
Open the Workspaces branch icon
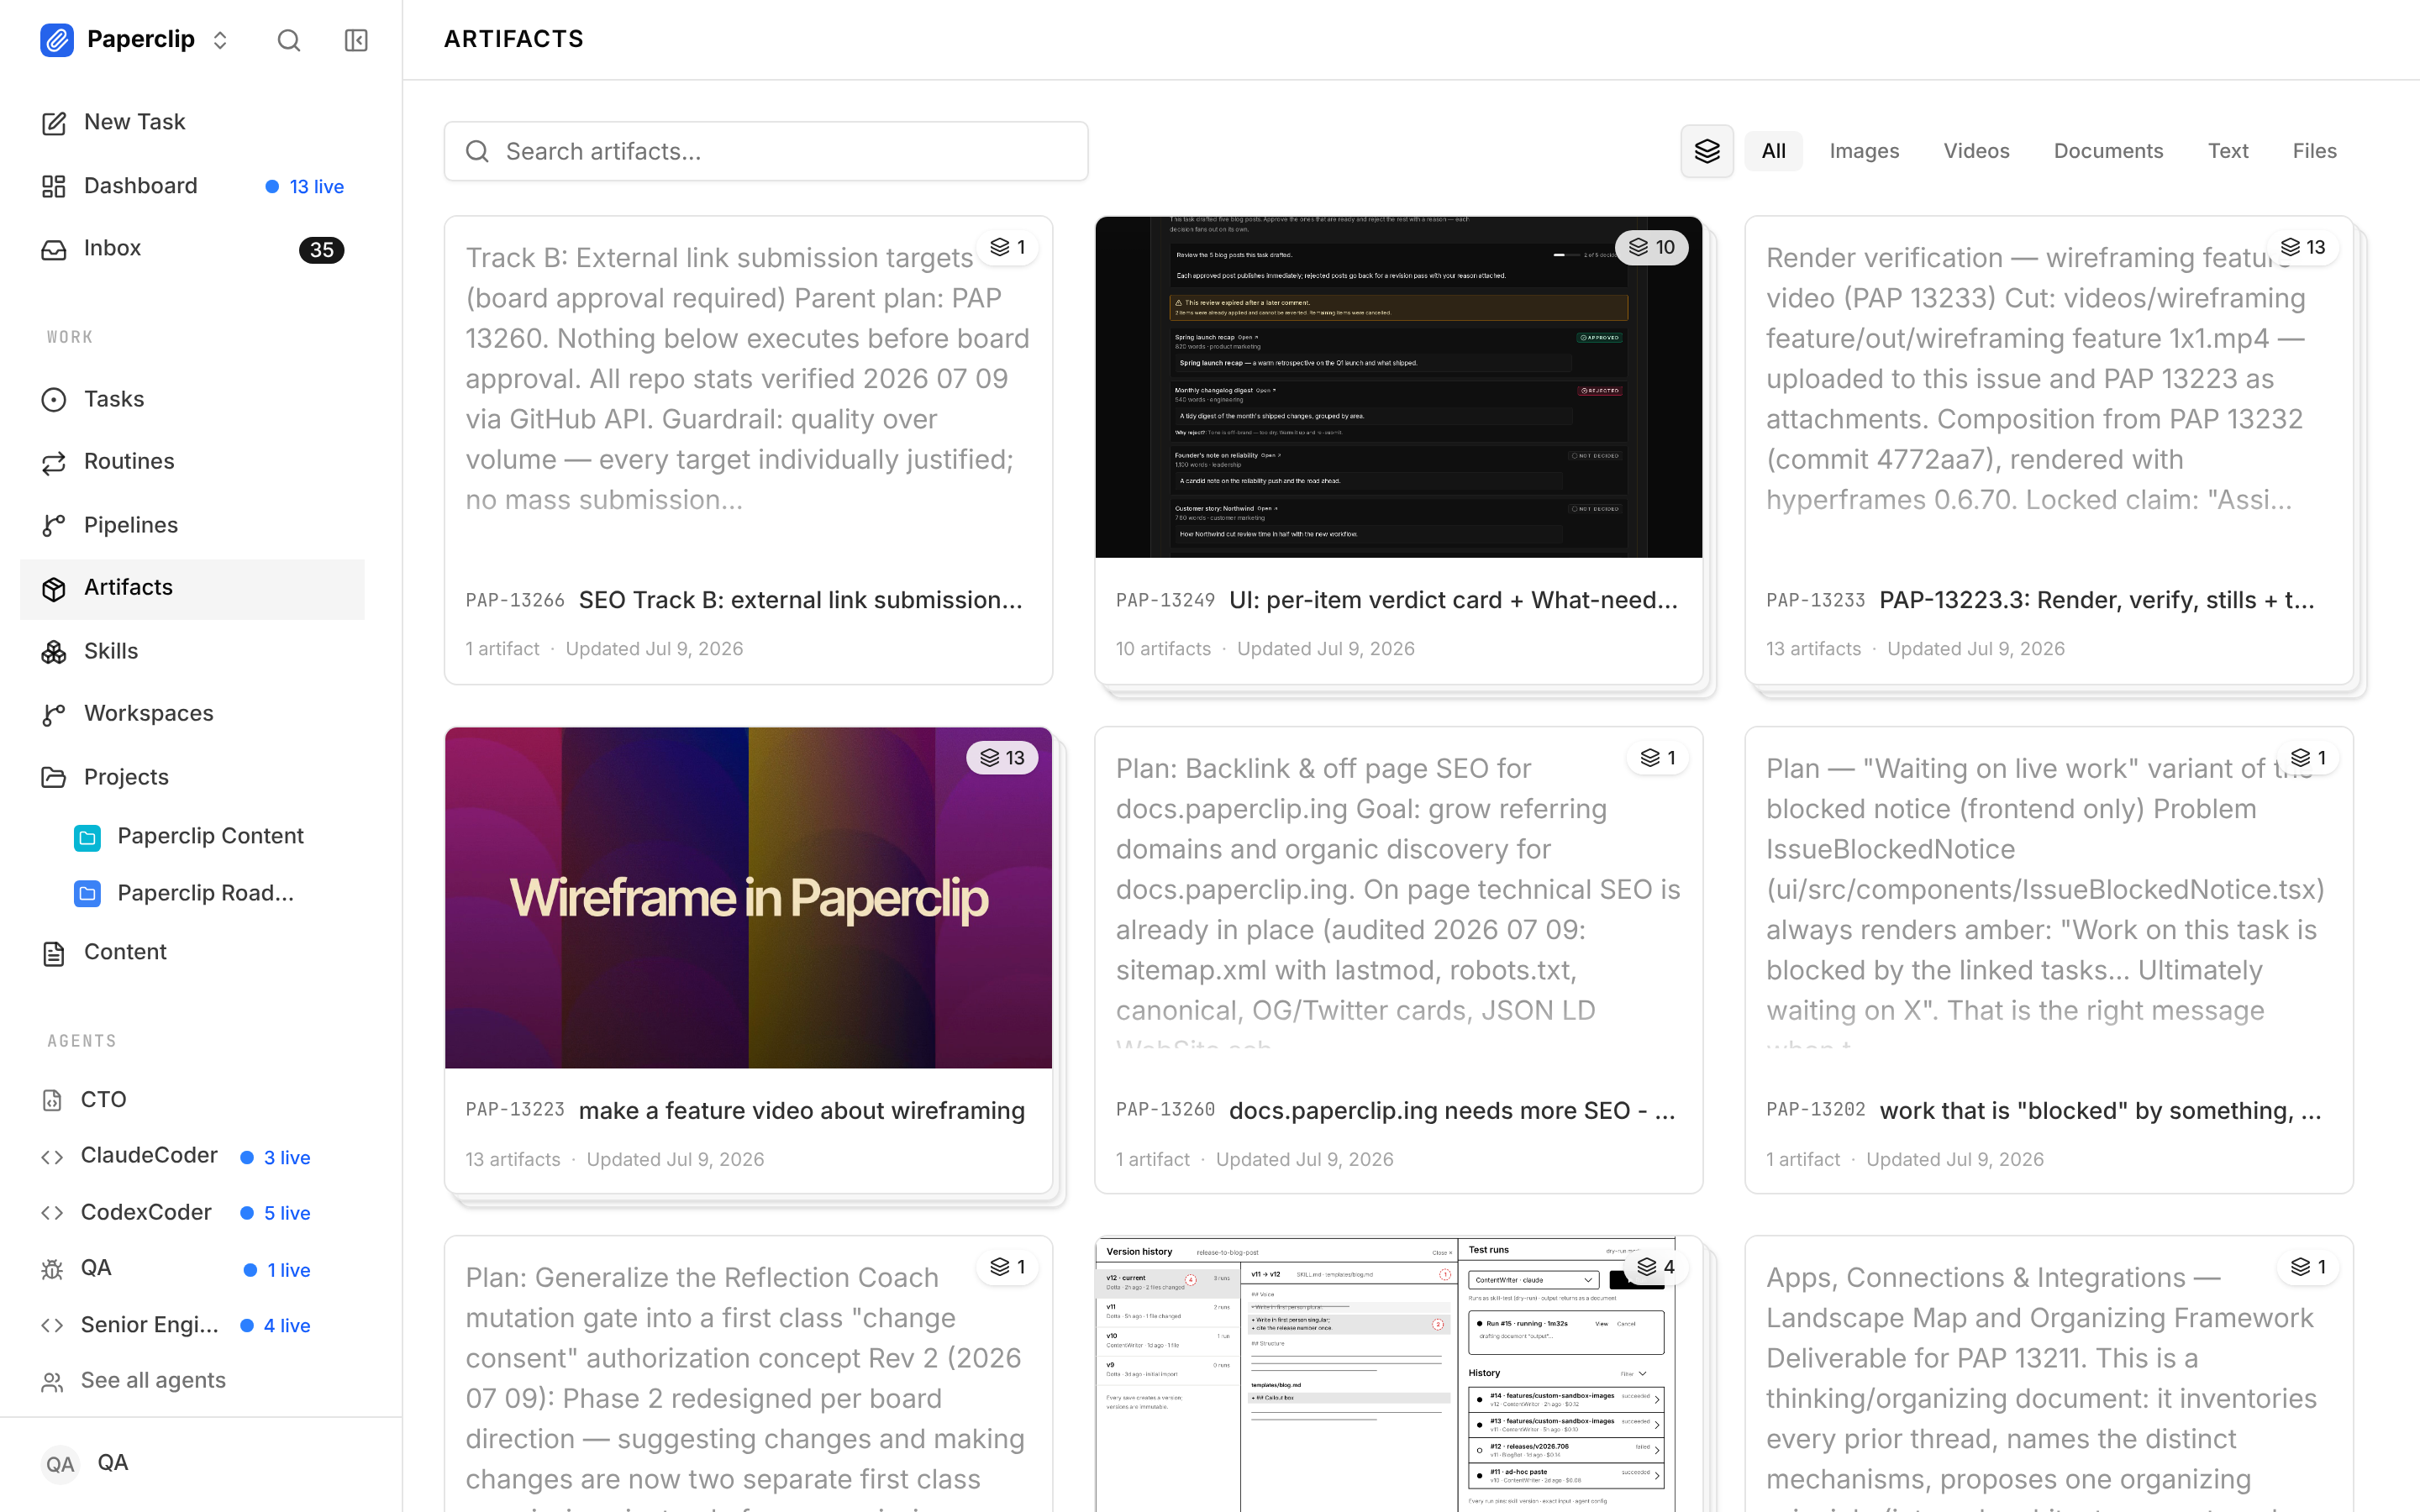click(x=54, y=714)
